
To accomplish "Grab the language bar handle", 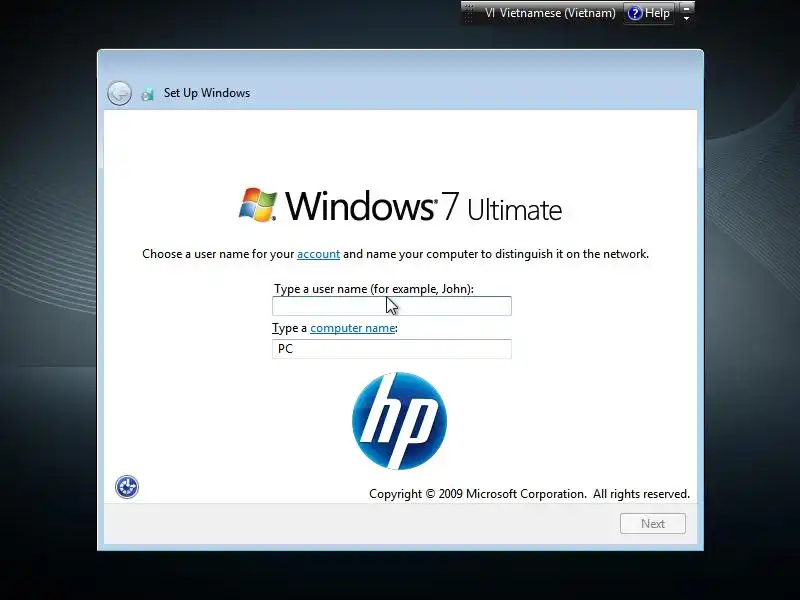I will [468, 13].
